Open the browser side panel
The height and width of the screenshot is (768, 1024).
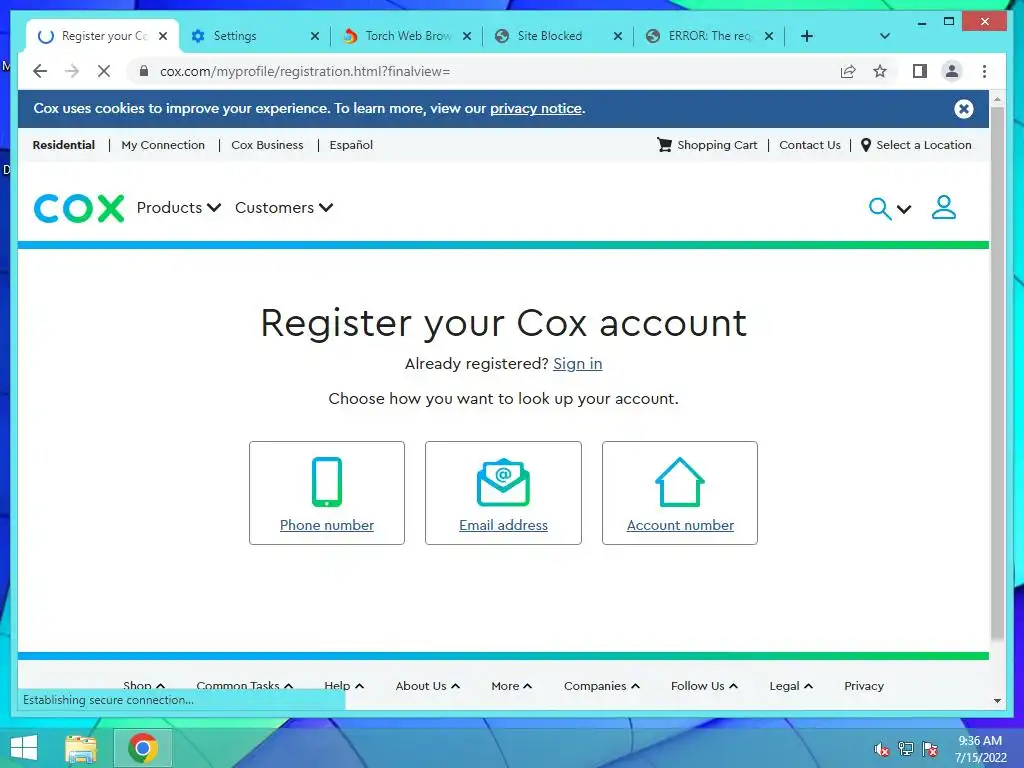tap(920, 71)
